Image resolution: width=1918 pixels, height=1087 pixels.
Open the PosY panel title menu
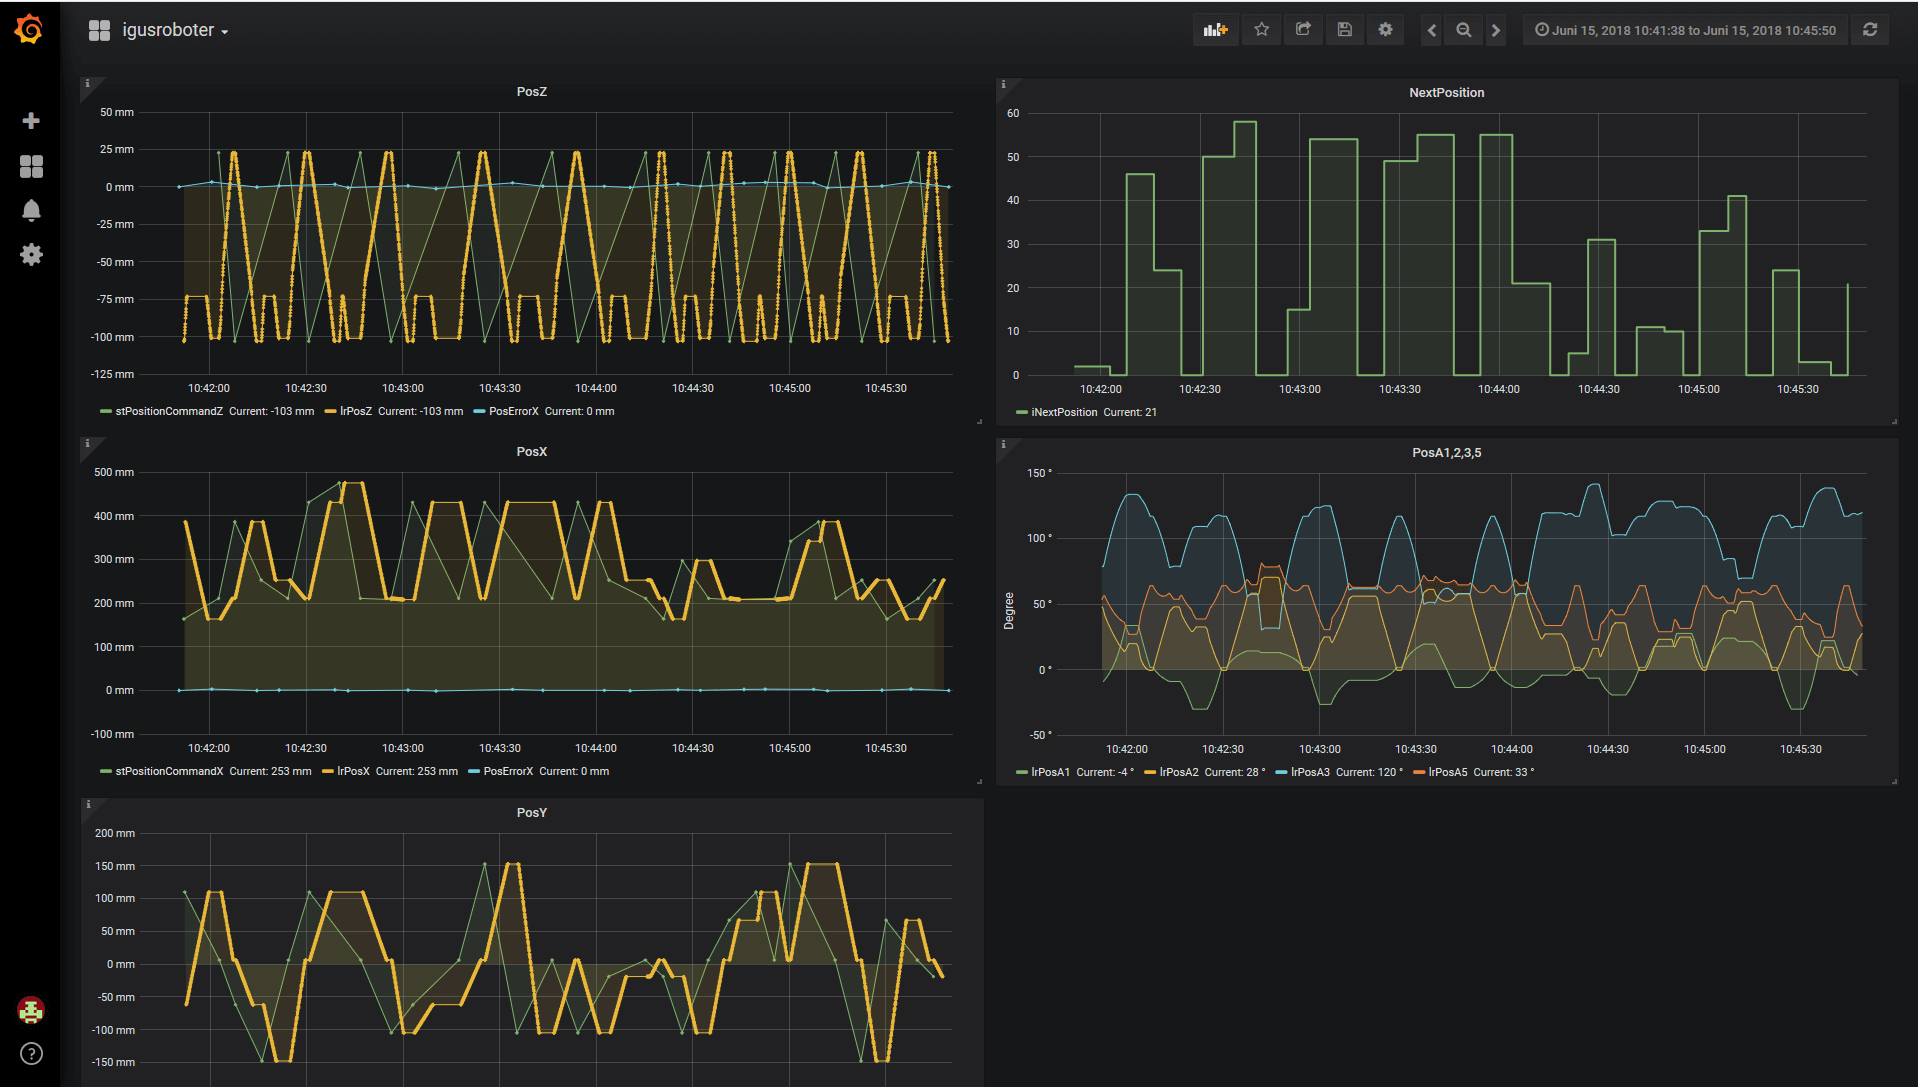pyautogui.click(x=531, y=812)
